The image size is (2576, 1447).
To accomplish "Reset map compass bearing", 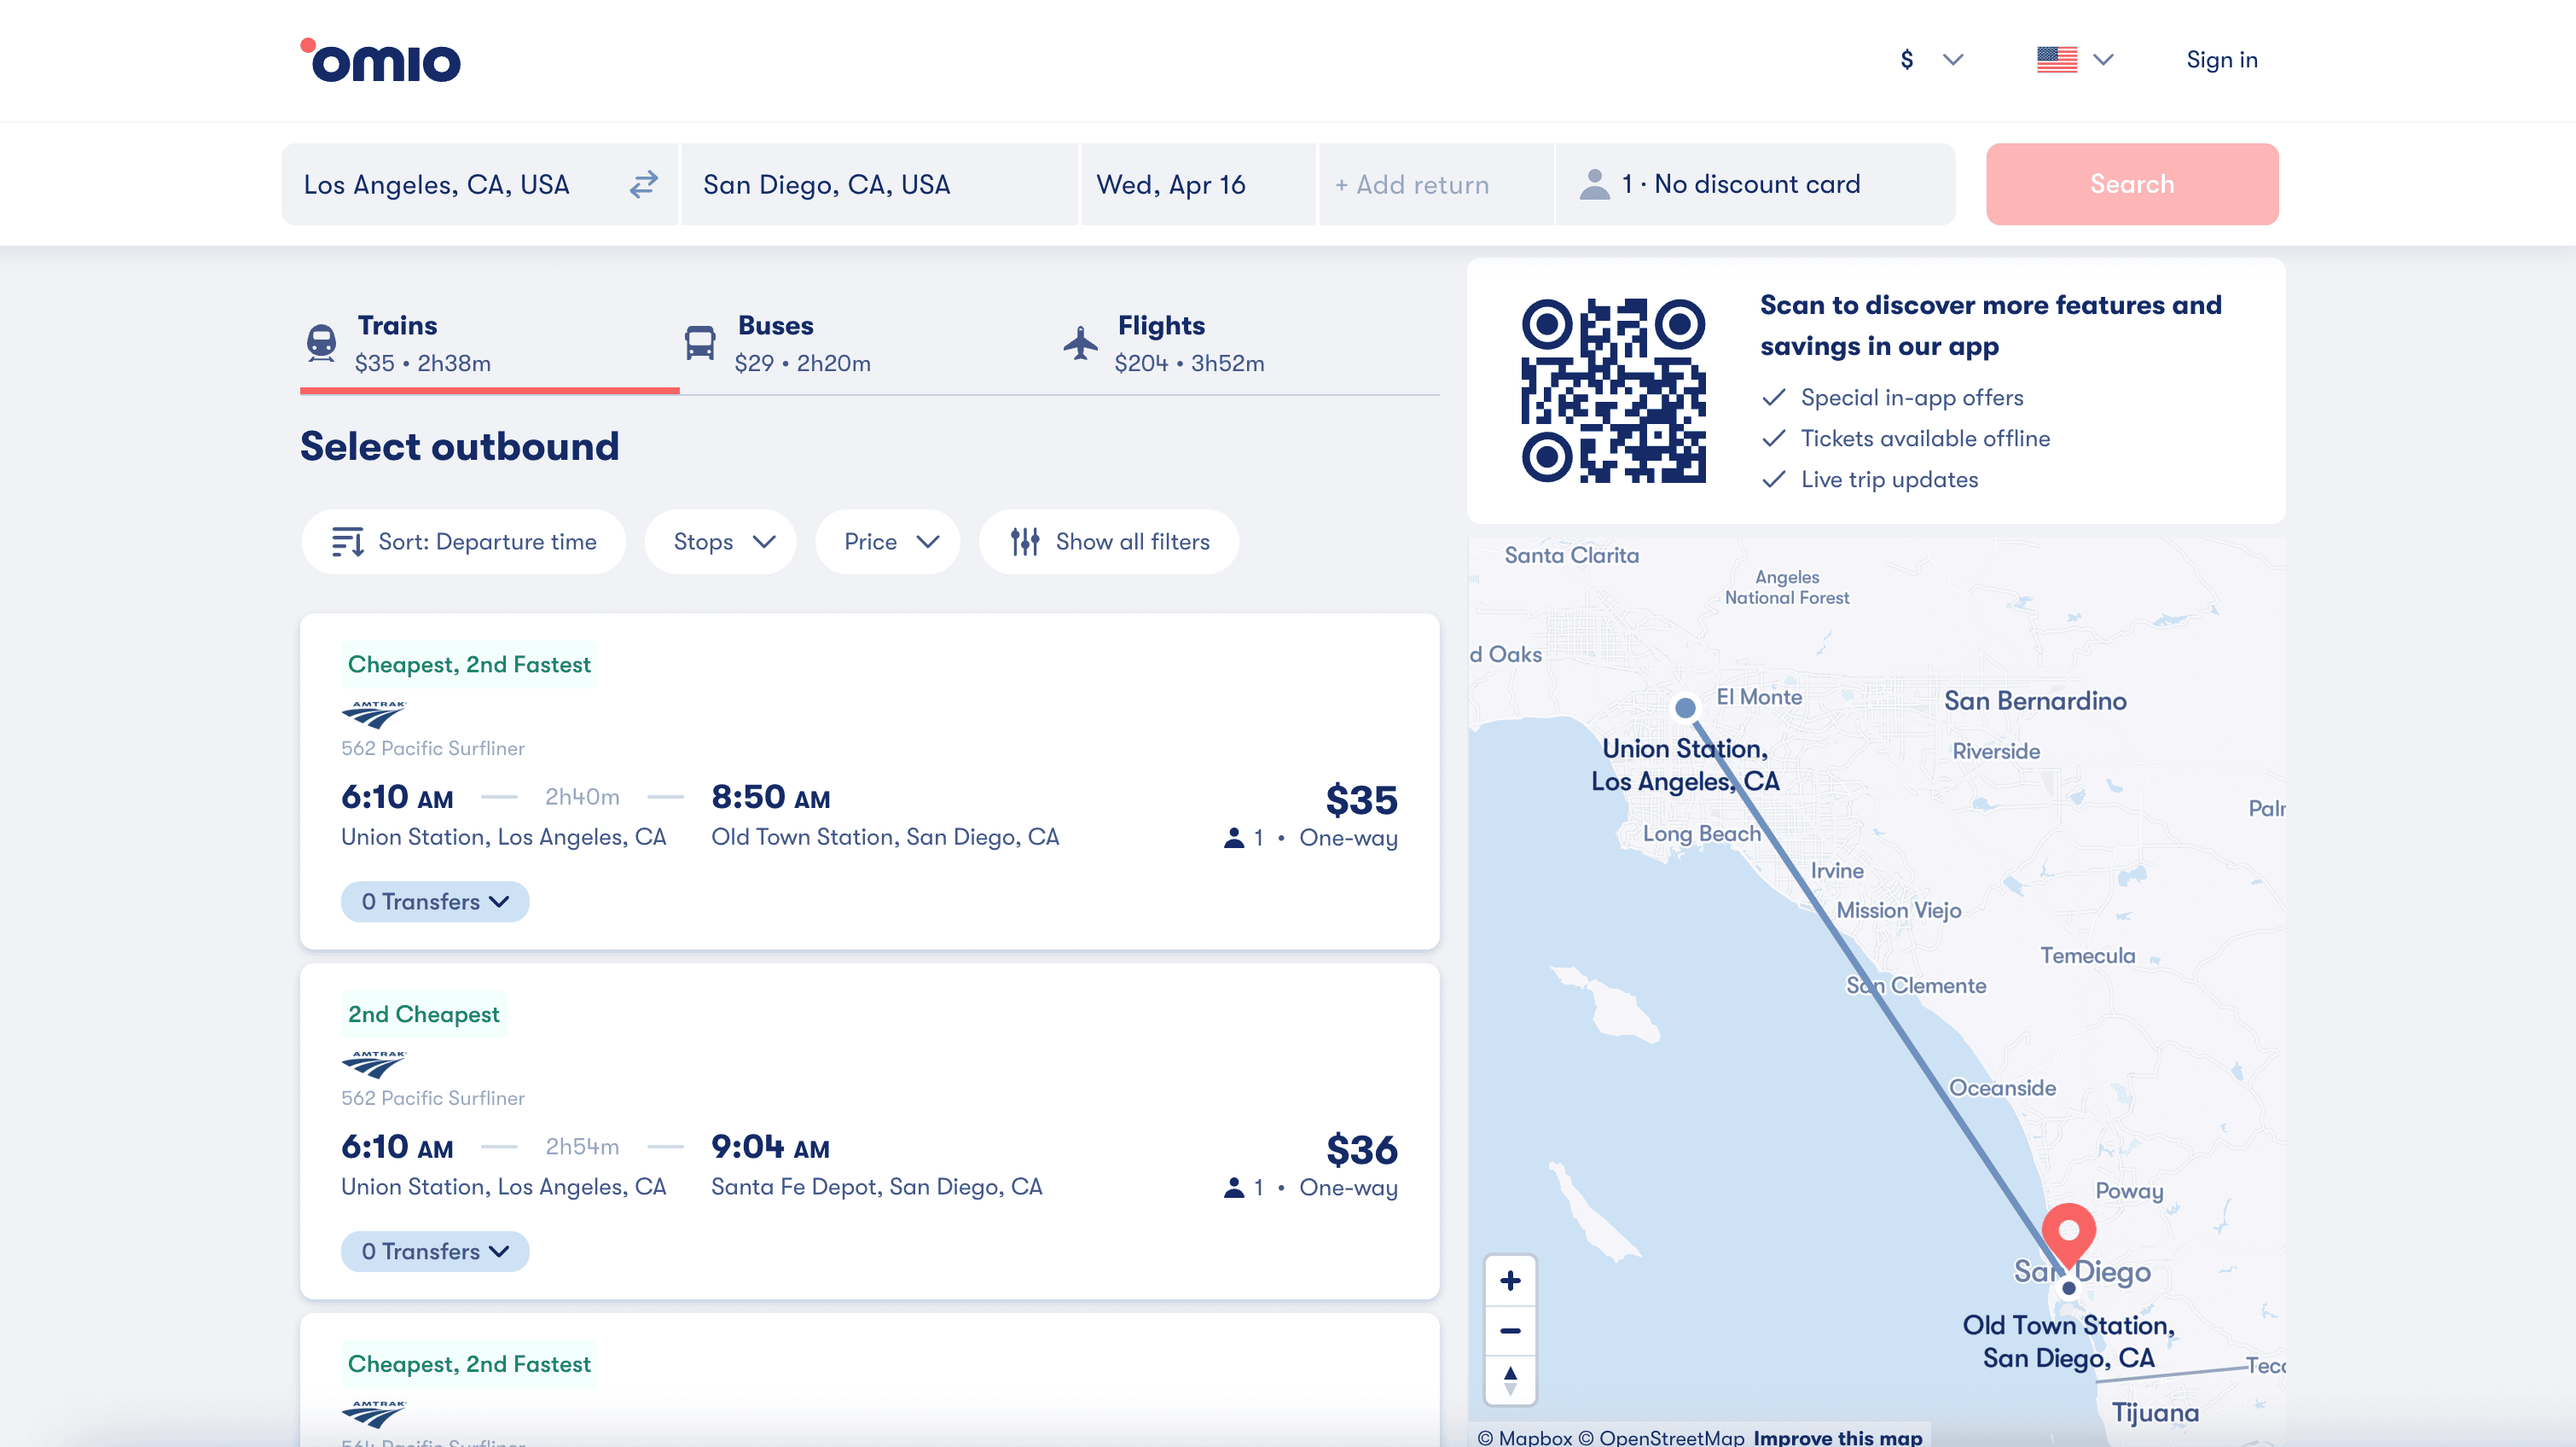I will coord(1510,1381).
